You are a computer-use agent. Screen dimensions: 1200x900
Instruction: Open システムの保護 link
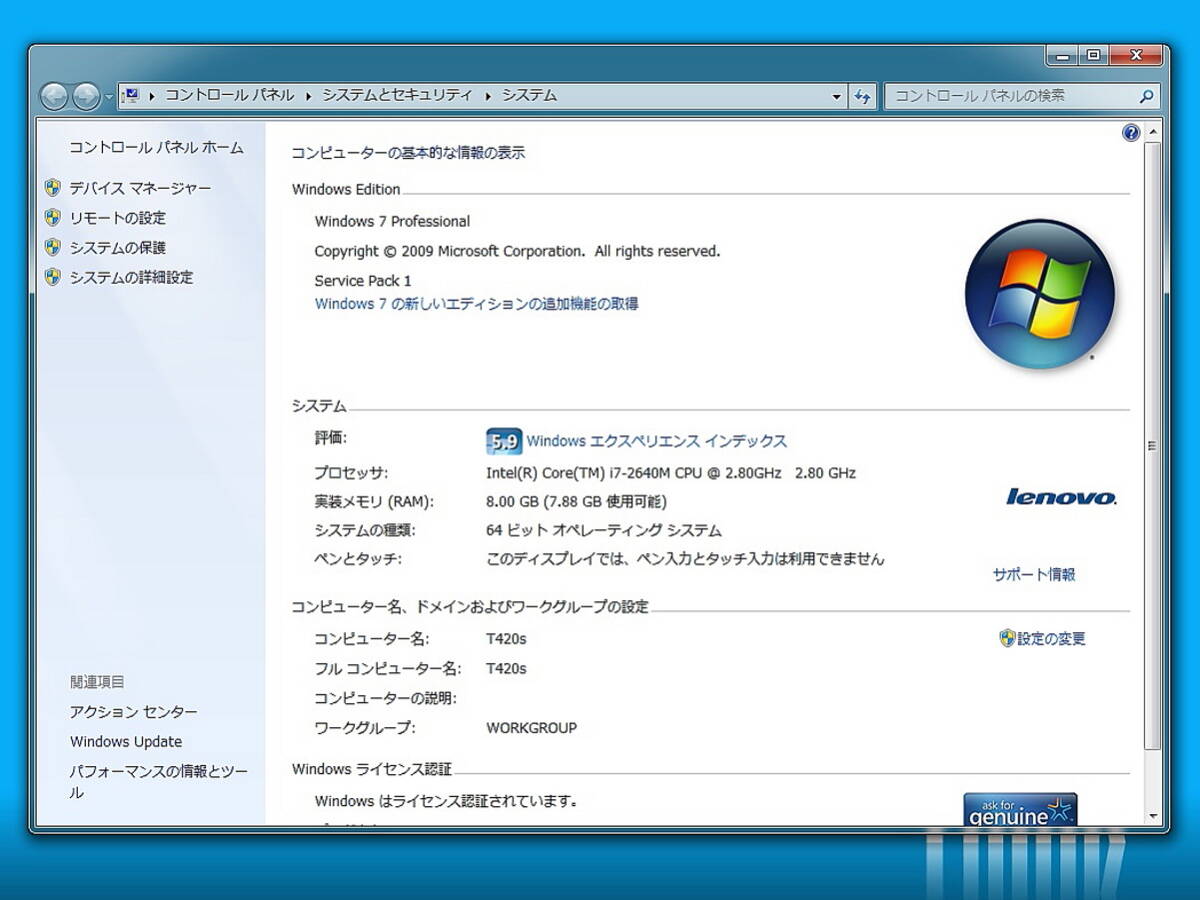pyautogui.click(x=117, y=248)
